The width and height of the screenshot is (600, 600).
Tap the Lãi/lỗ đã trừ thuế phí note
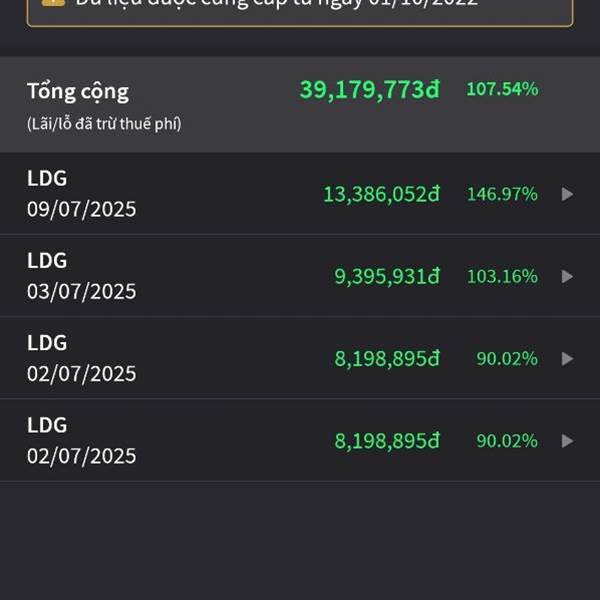[x=104, y=124]
